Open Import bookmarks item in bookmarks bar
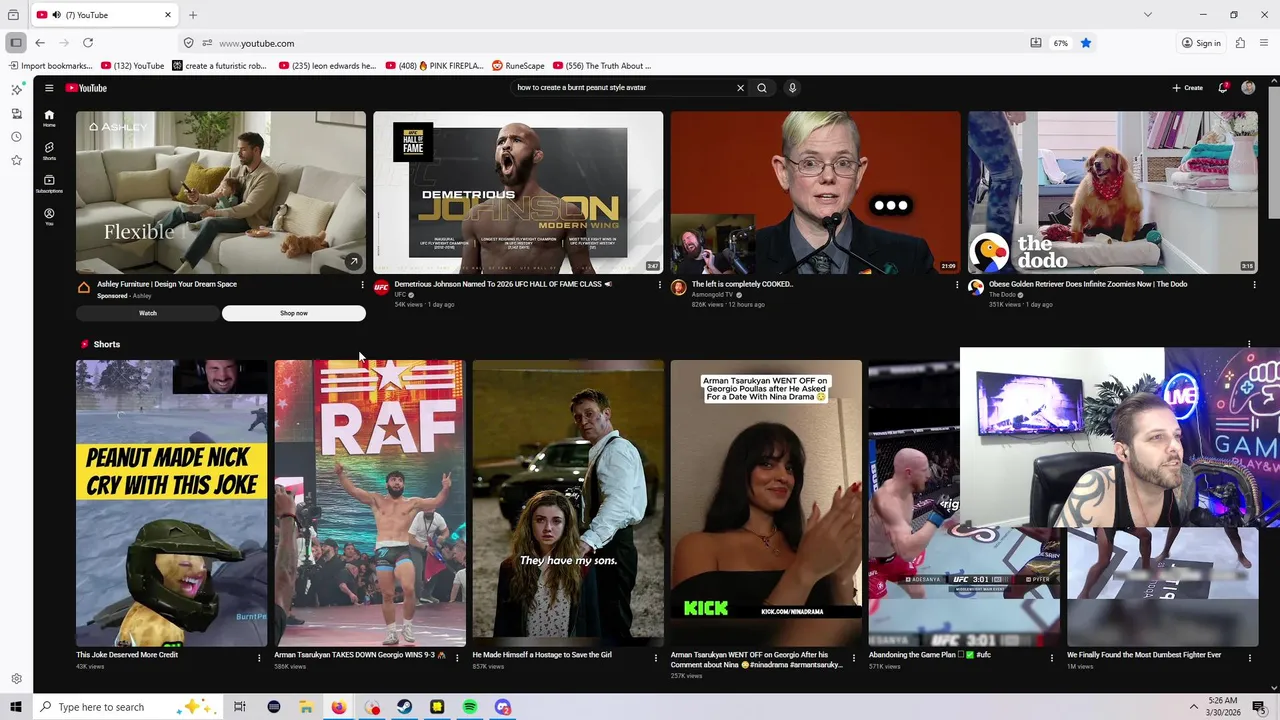This screenshot has width=1280, height=720. click(x=50, y=66)
